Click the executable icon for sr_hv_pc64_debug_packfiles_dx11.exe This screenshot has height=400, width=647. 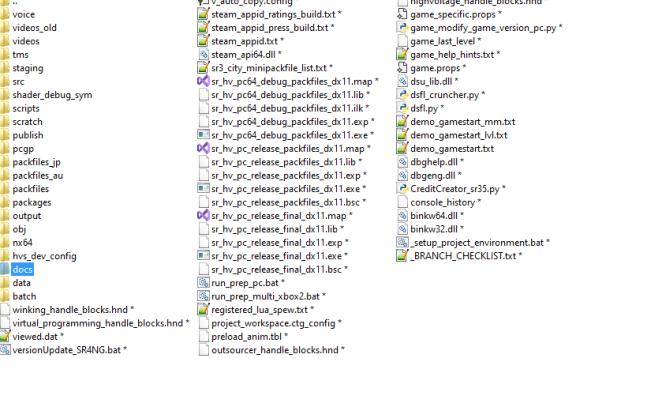(x=203, y=134)
